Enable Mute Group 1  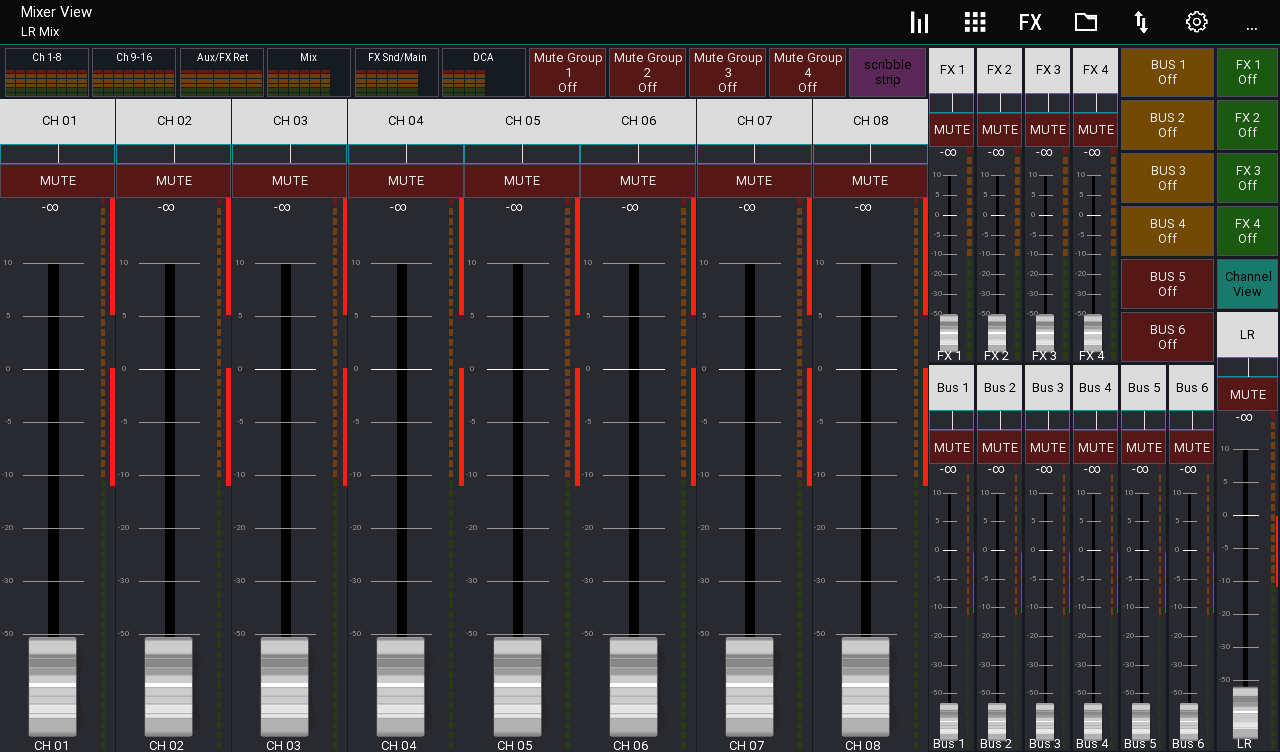click(567, 72)
